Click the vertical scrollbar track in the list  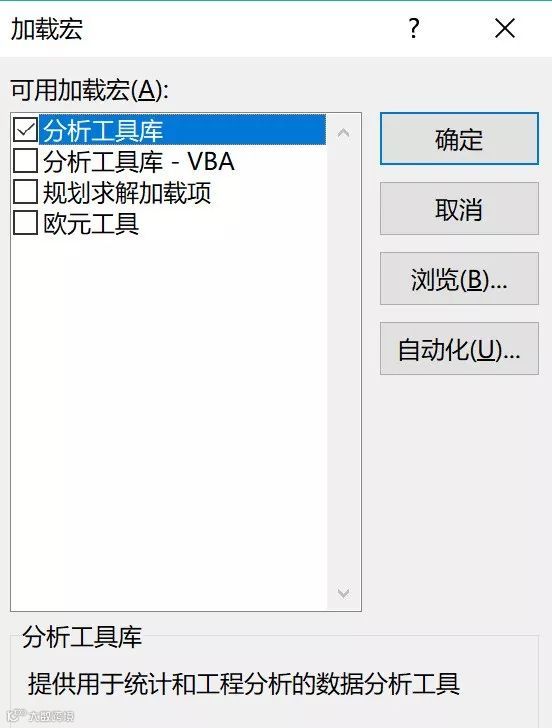(344, 362)
